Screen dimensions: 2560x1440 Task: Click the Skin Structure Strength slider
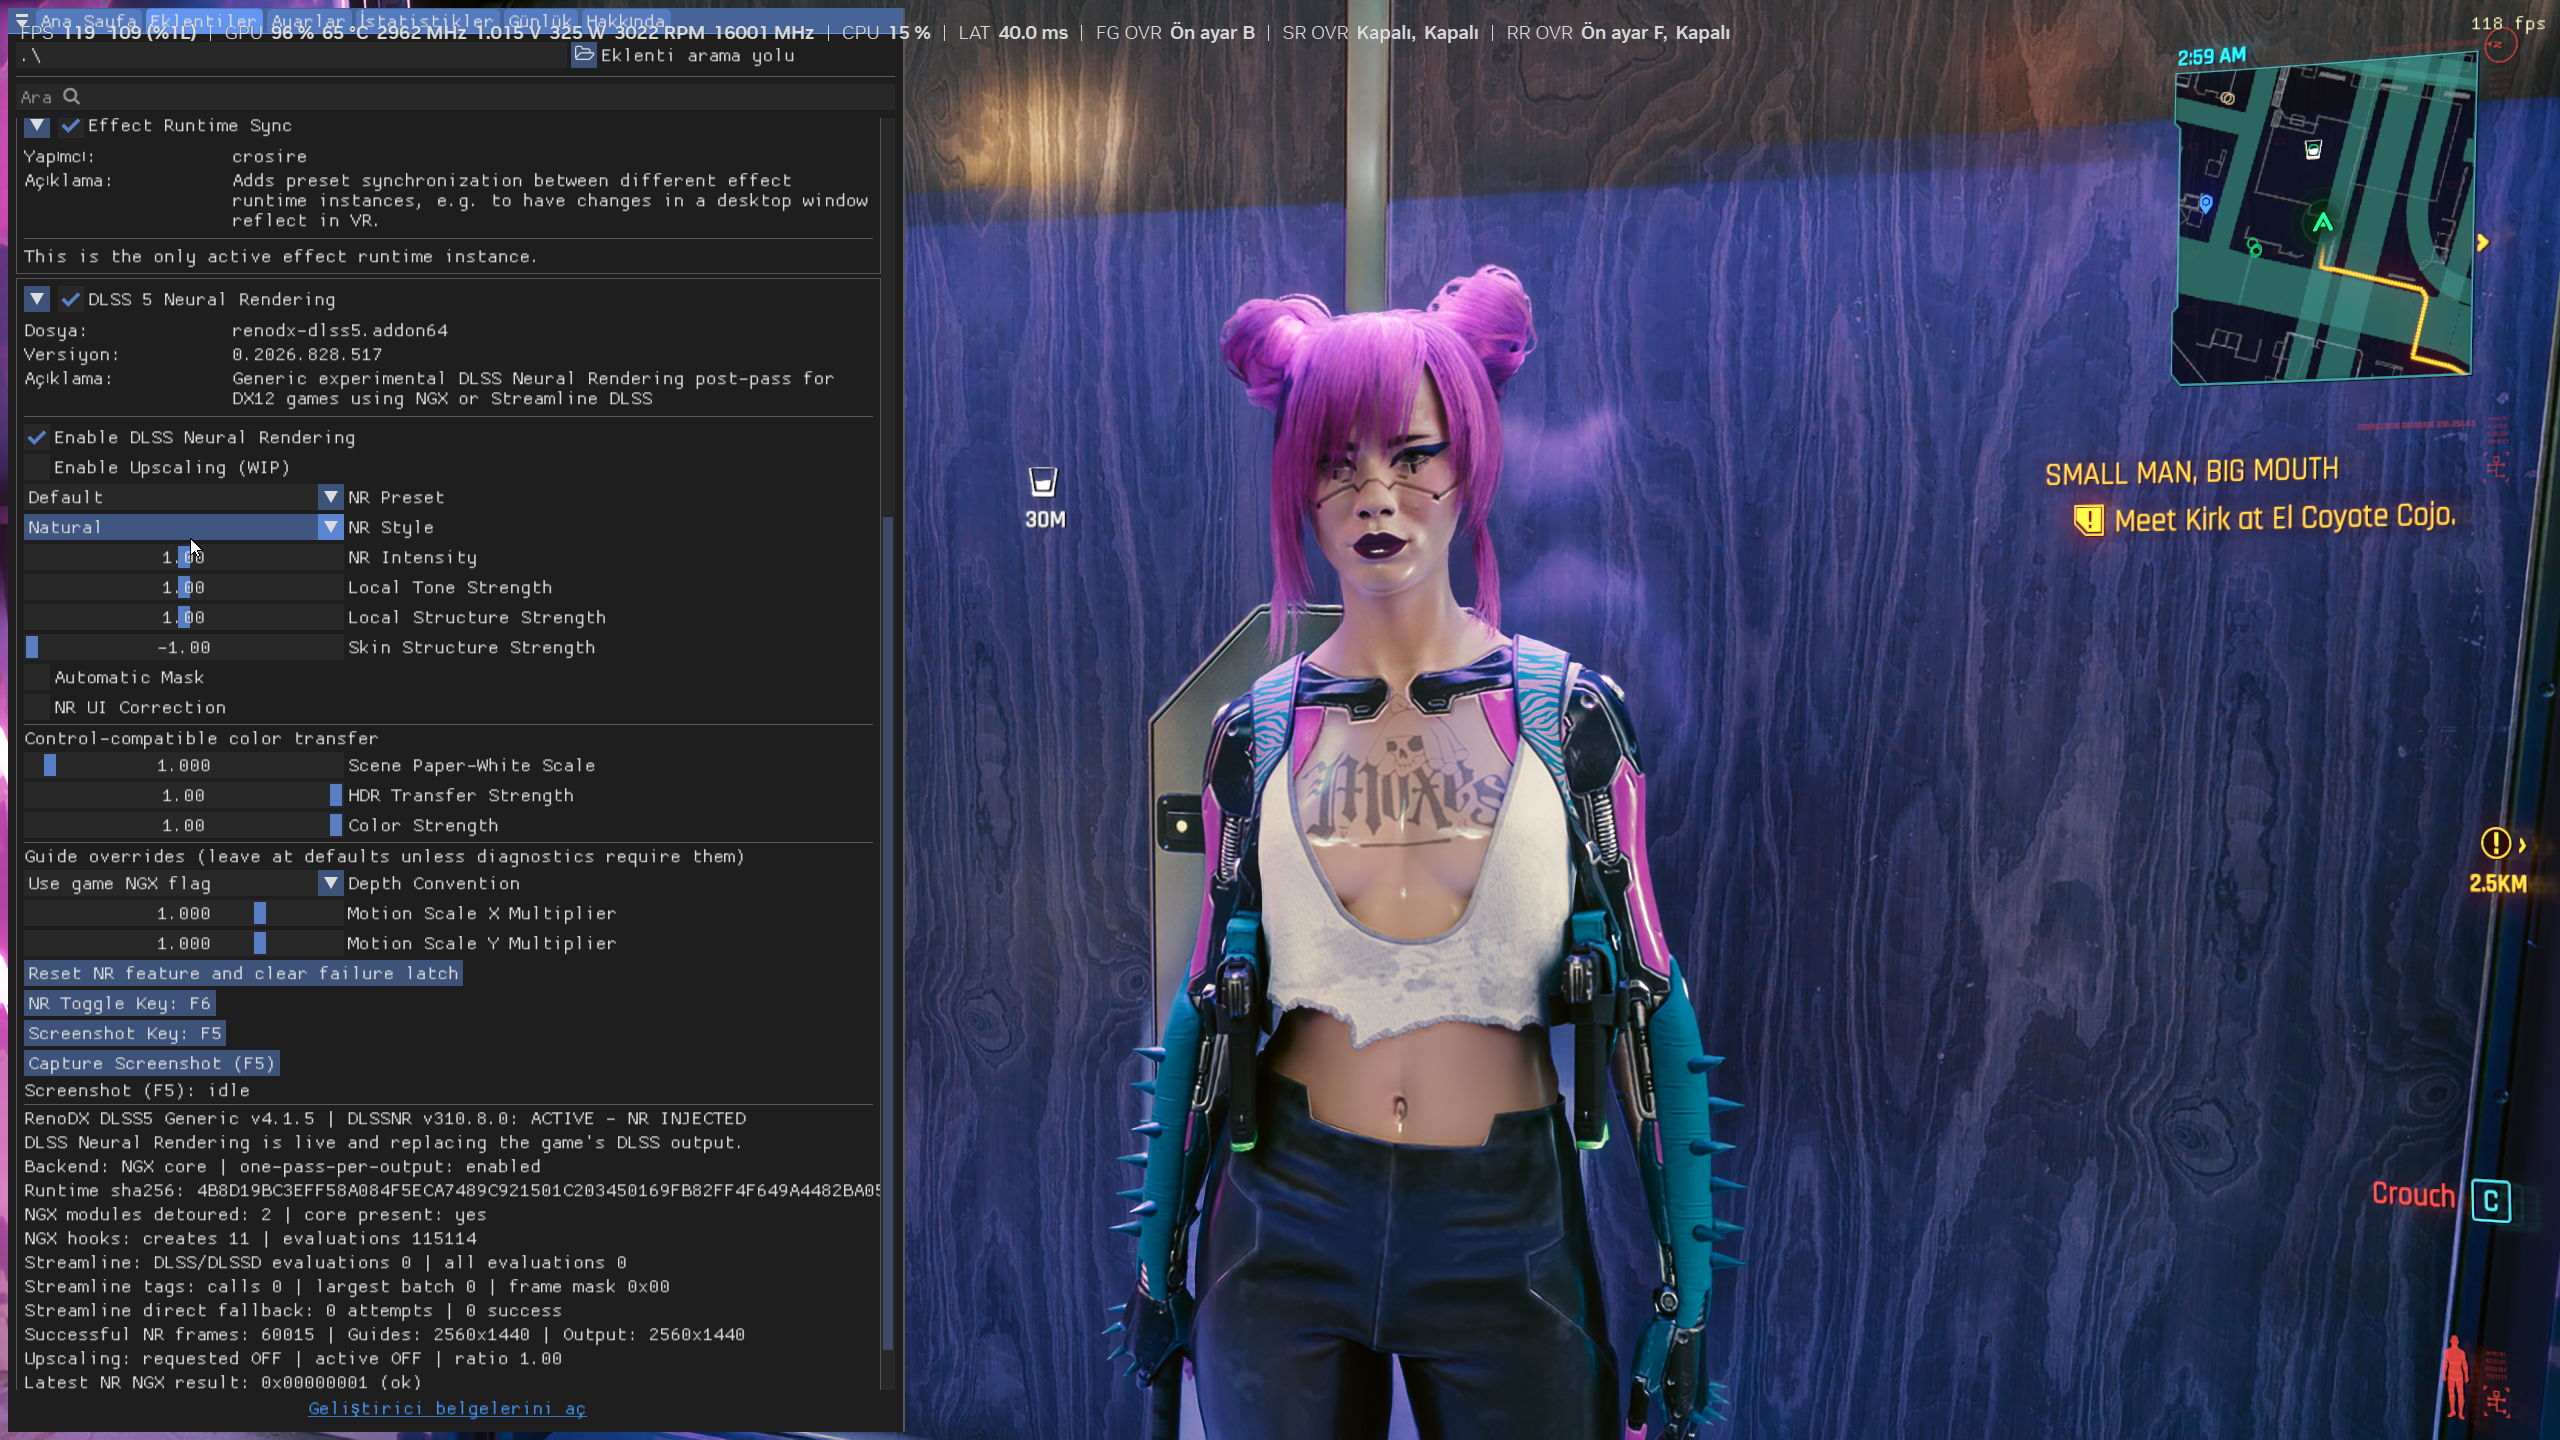click(x=183, y=648)
